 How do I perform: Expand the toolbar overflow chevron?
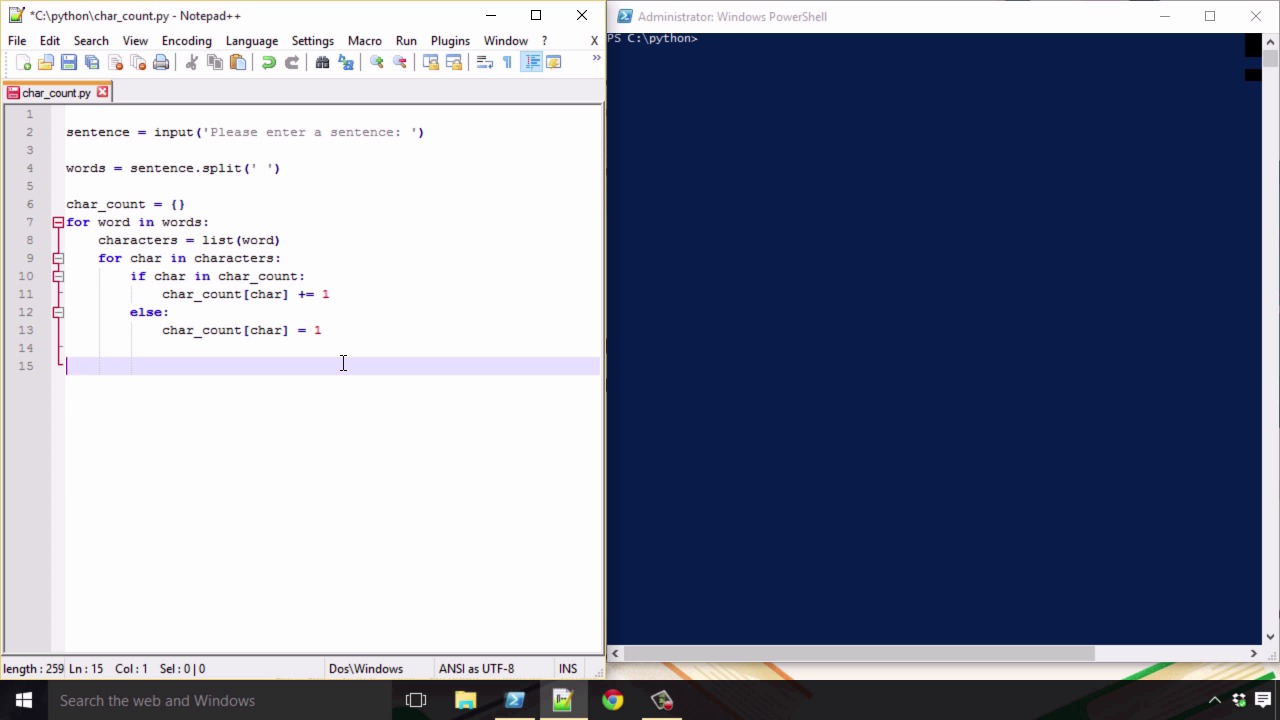coord(596,58)
